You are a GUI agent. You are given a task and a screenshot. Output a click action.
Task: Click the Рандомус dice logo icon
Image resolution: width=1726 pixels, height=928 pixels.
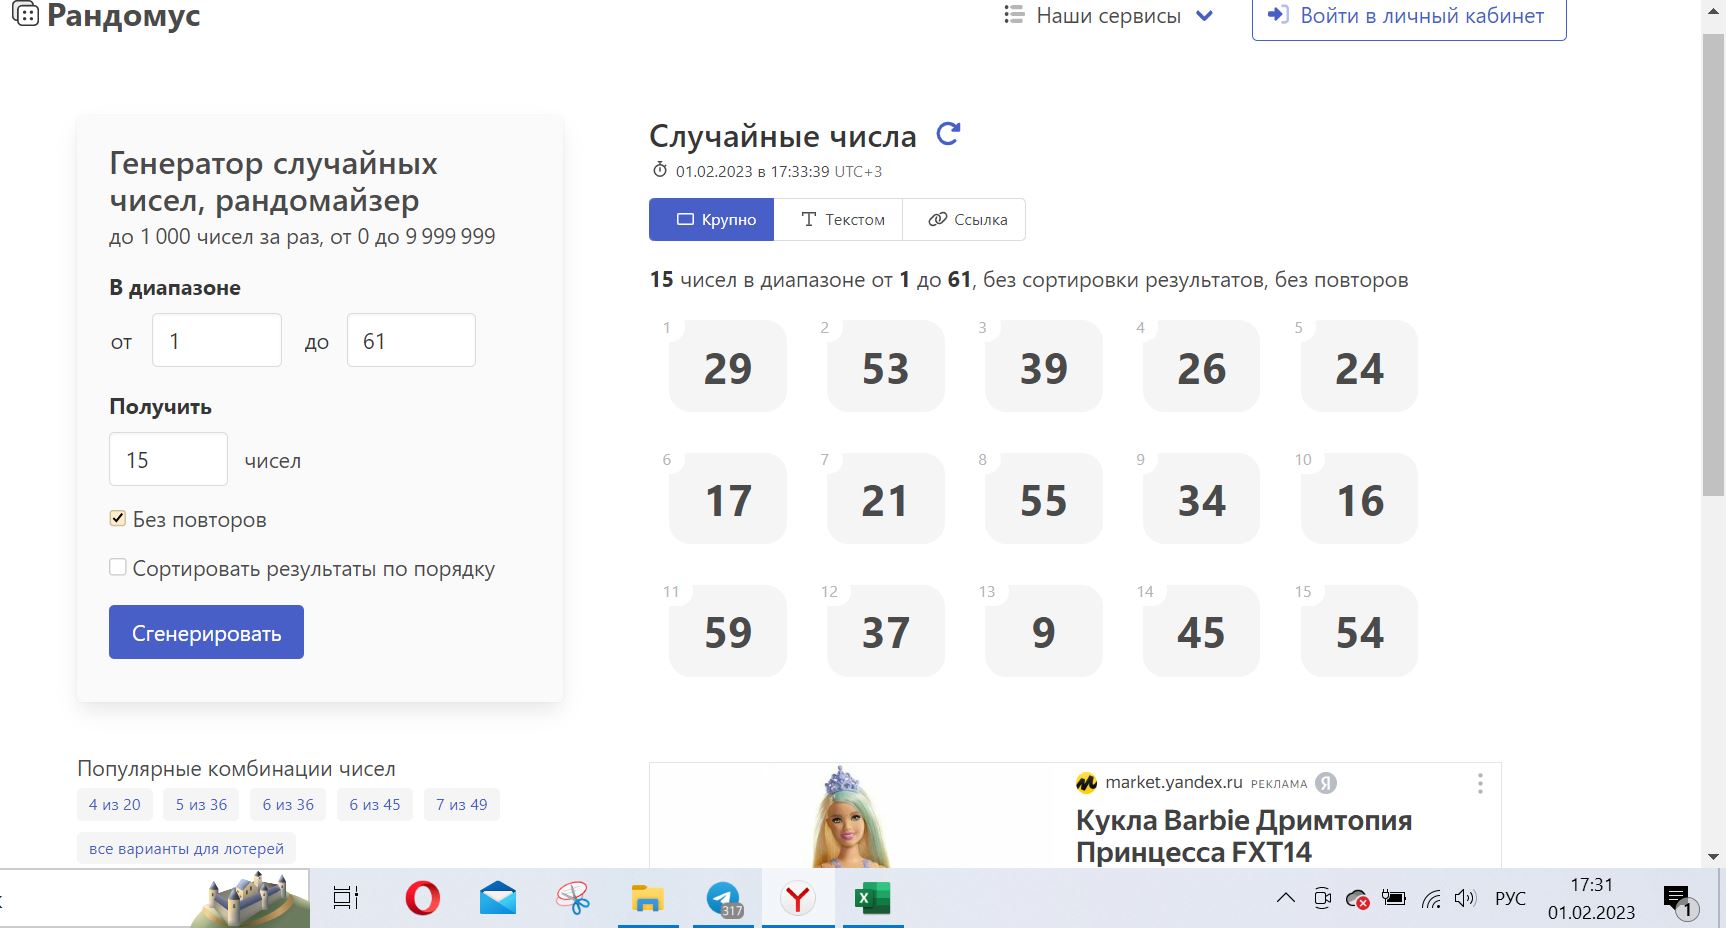tap(25, 14)
